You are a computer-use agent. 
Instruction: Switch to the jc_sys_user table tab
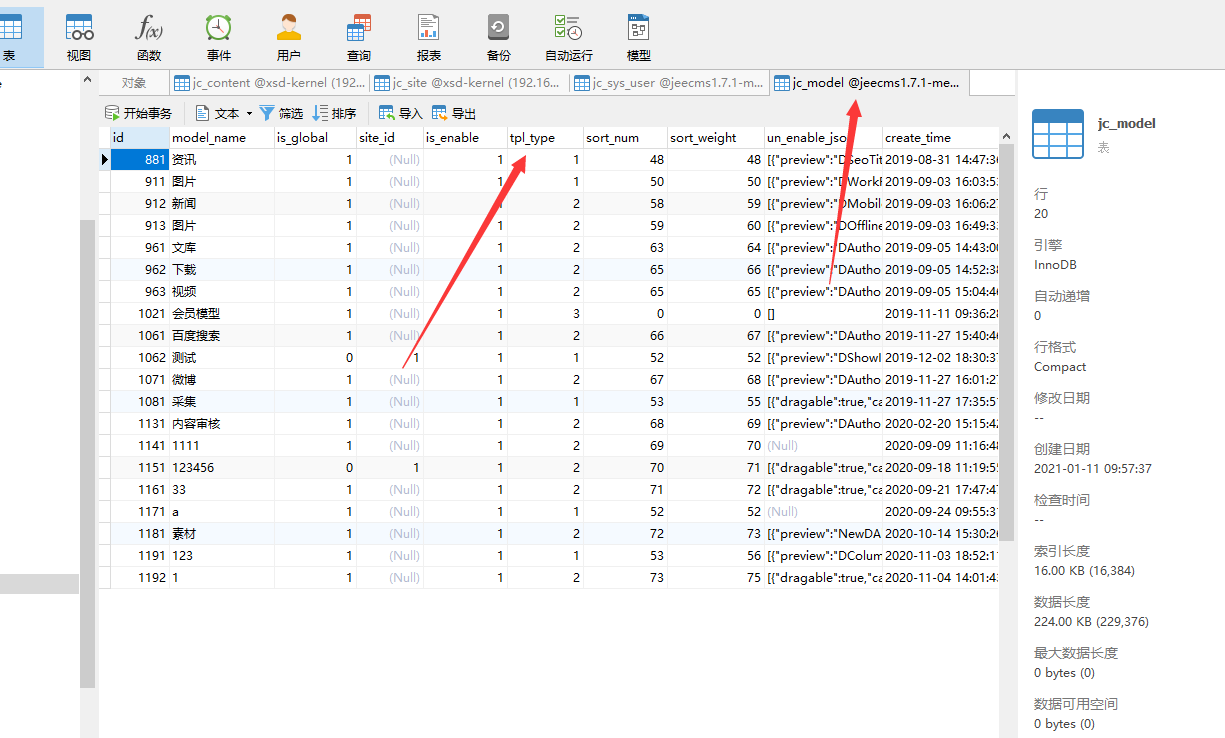tap(669, 83)
